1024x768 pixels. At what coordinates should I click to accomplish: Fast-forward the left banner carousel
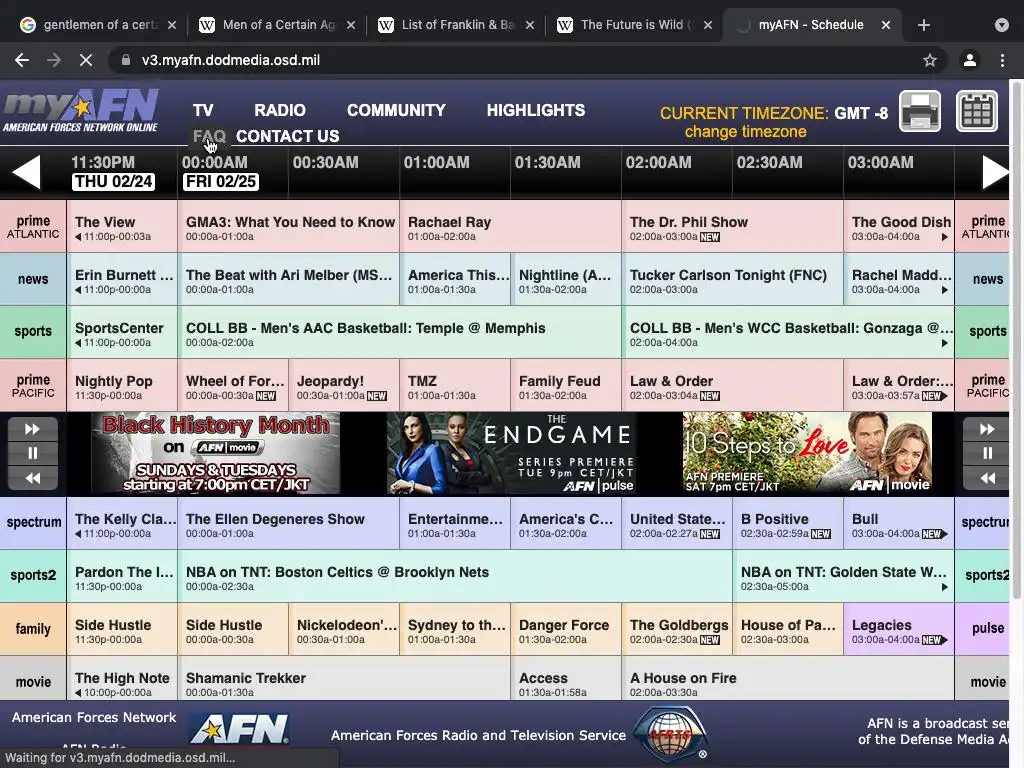point(33,429)
